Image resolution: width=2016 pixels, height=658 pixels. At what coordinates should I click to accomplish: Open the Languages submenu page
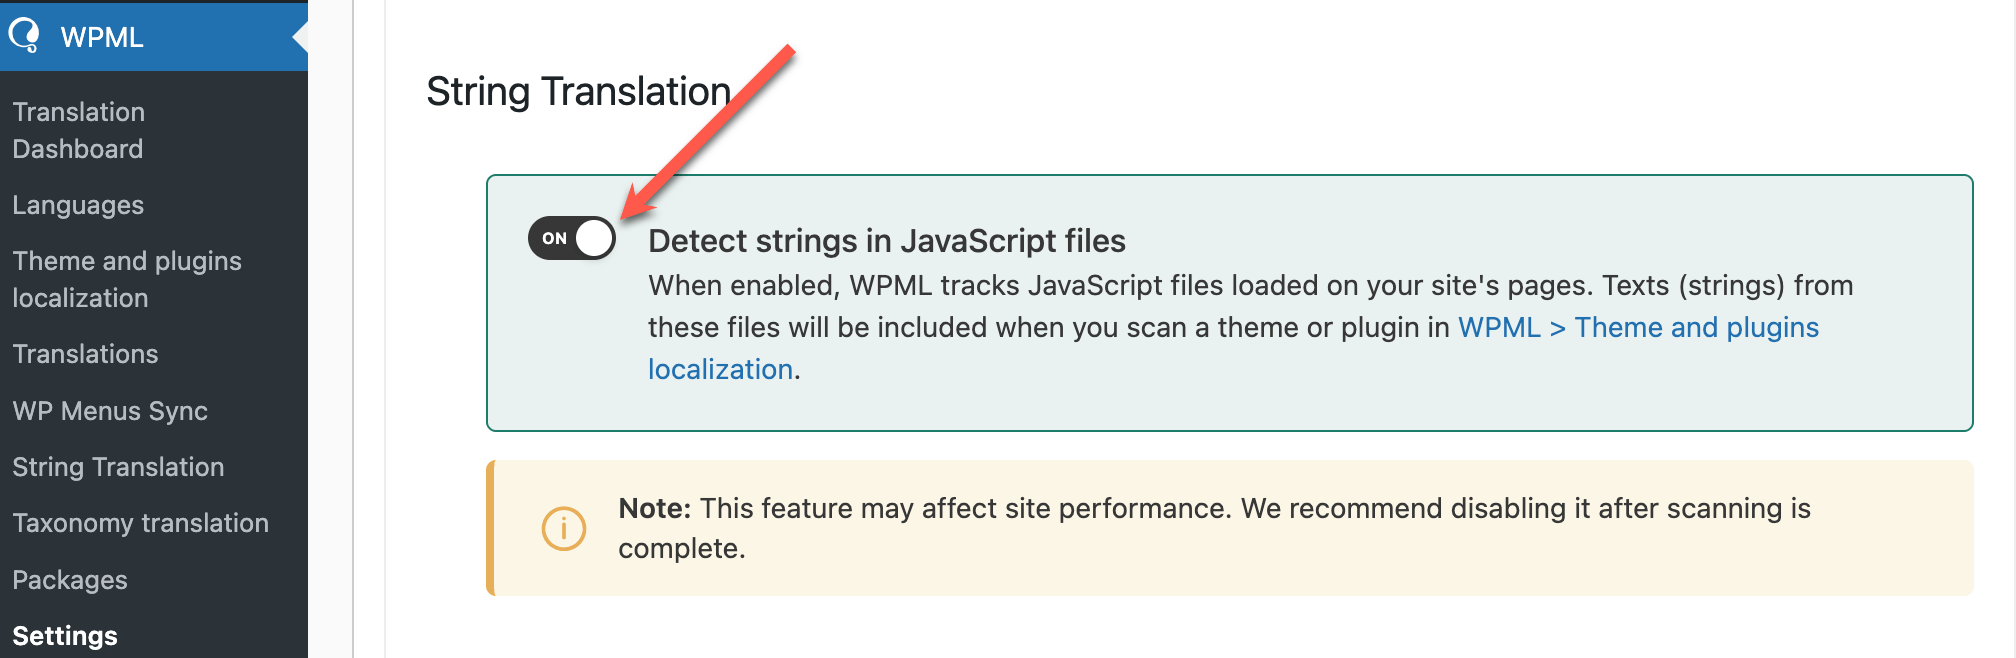click(x=78, y=205)
